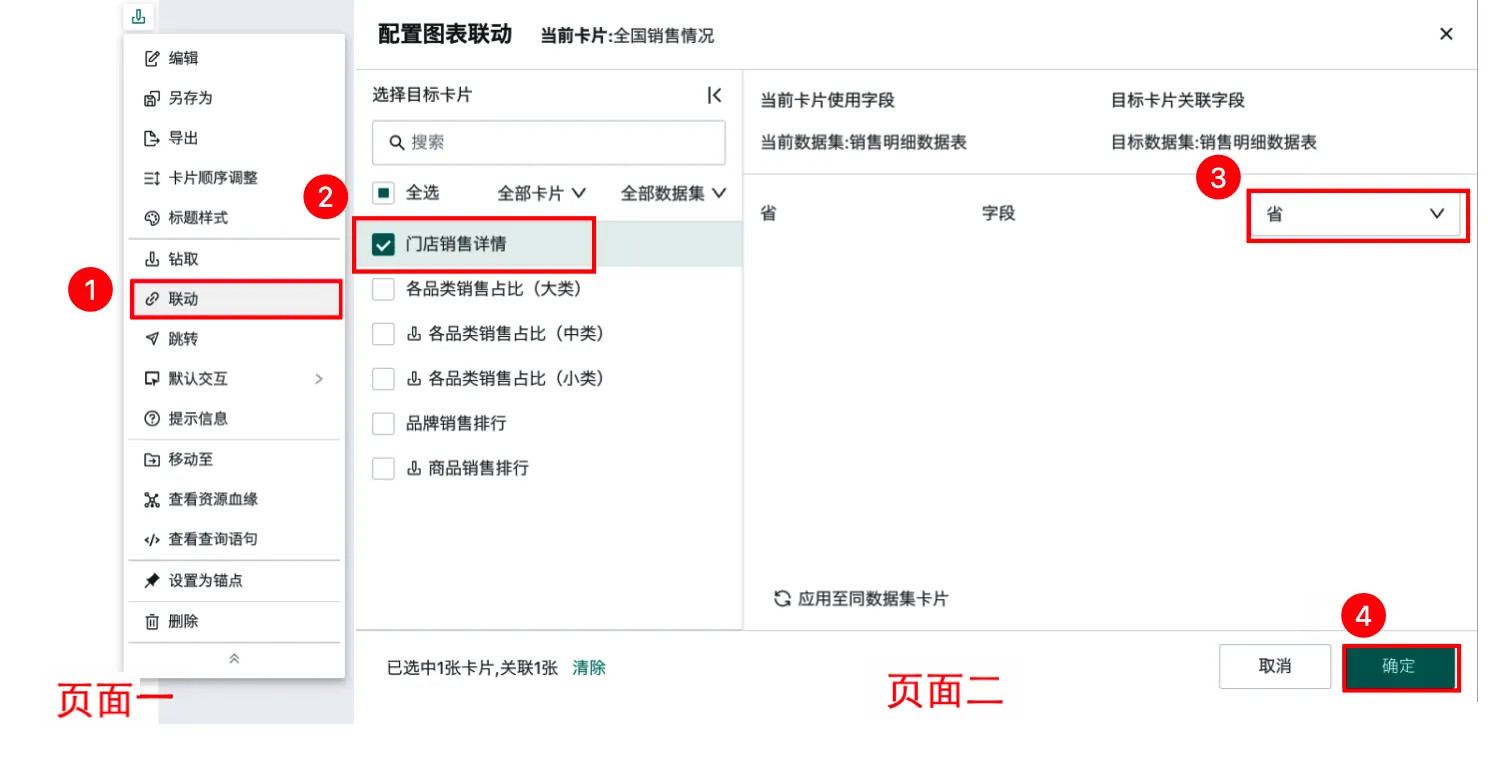This screenshot has height=768, width=1488.
Task: Click the trash icon for 删除
Action: point(152,621)
